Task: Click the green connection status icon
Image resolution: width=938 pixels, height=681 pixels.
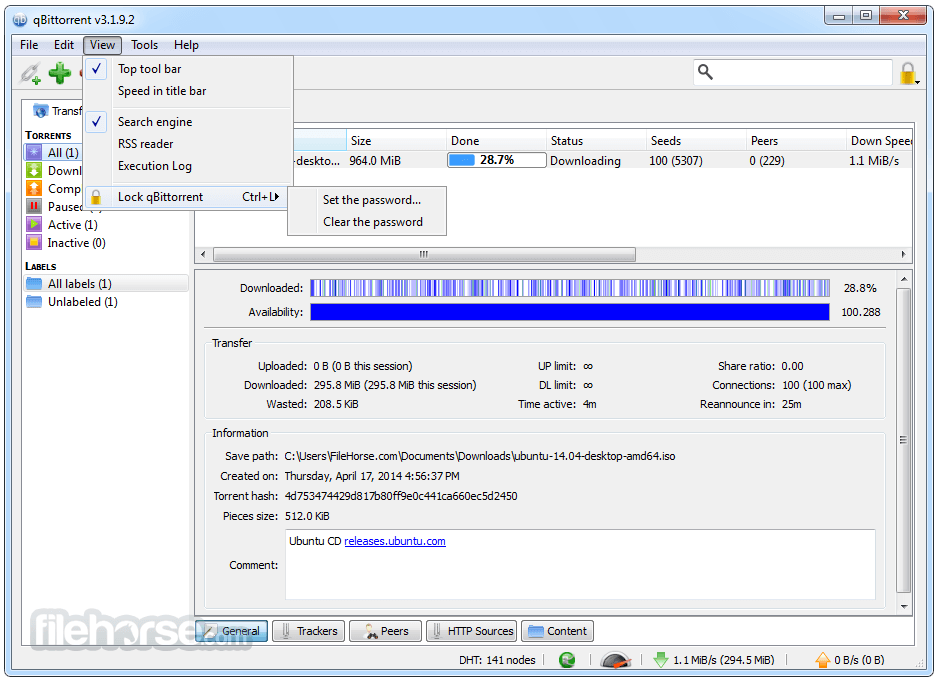Action: 567,659
